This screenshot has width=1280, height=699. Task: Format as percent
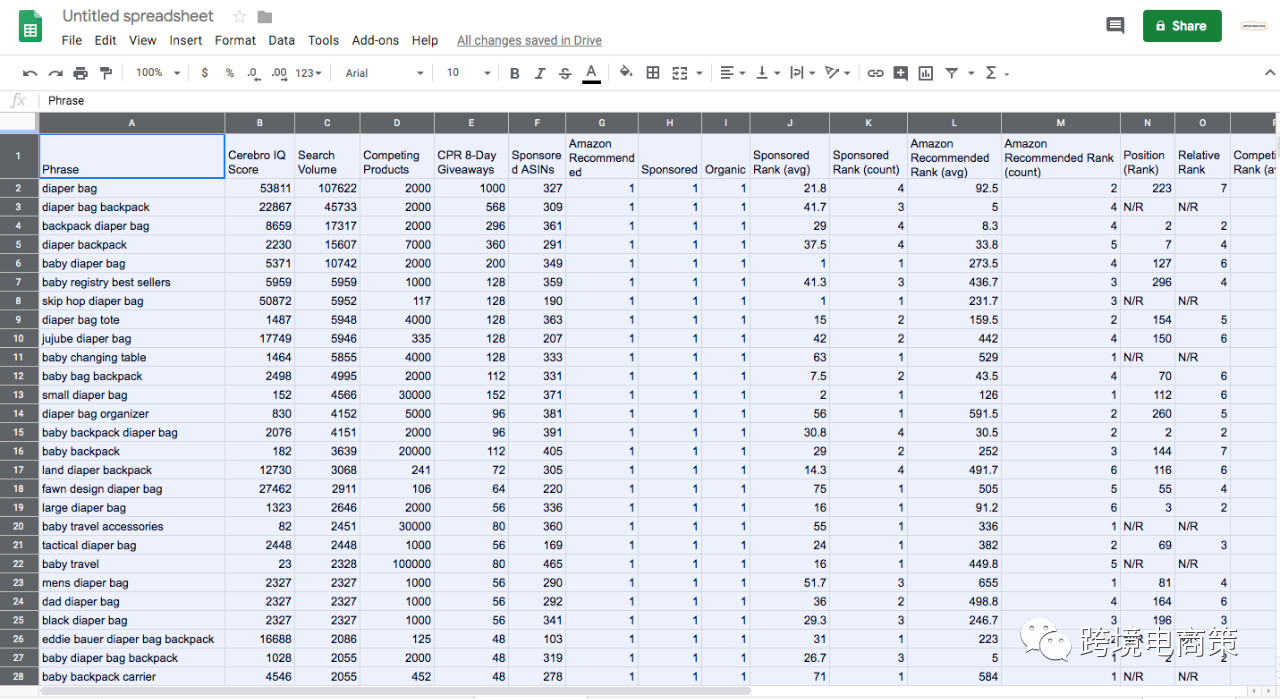(229, 73)
